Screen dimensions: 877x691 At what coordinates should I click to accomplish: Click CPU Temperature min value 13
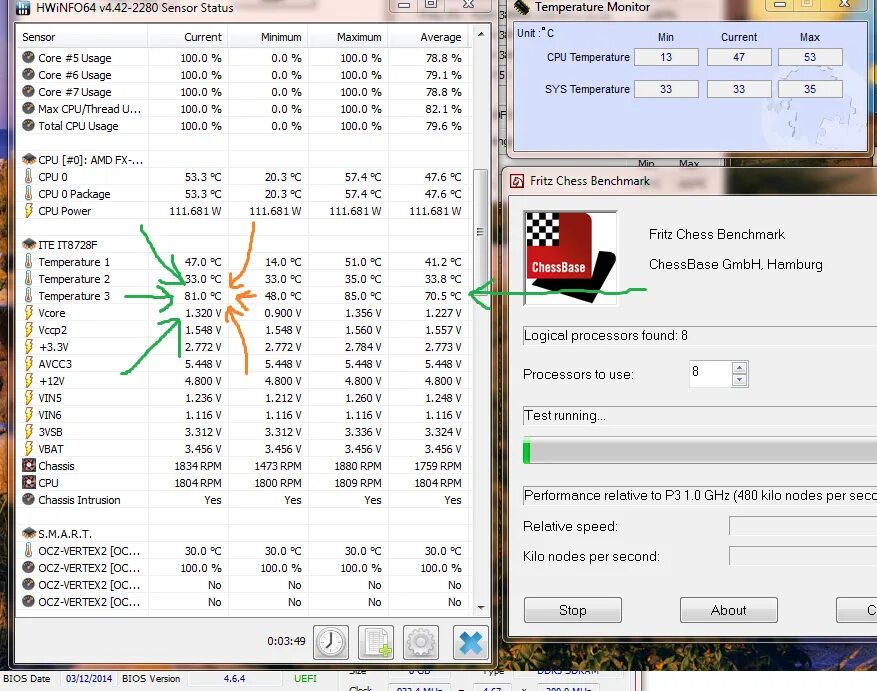click(666, 57)
